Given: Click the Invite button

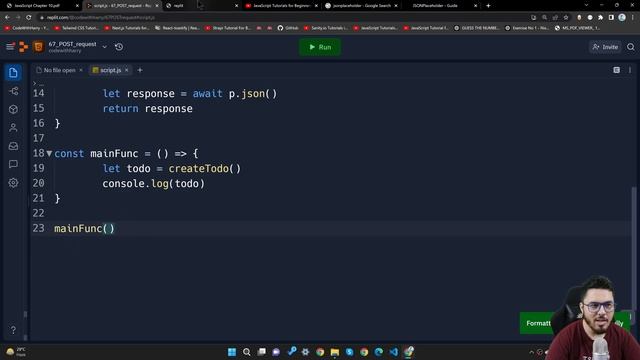Looking at the screenshot, I should tap(605, 47).
